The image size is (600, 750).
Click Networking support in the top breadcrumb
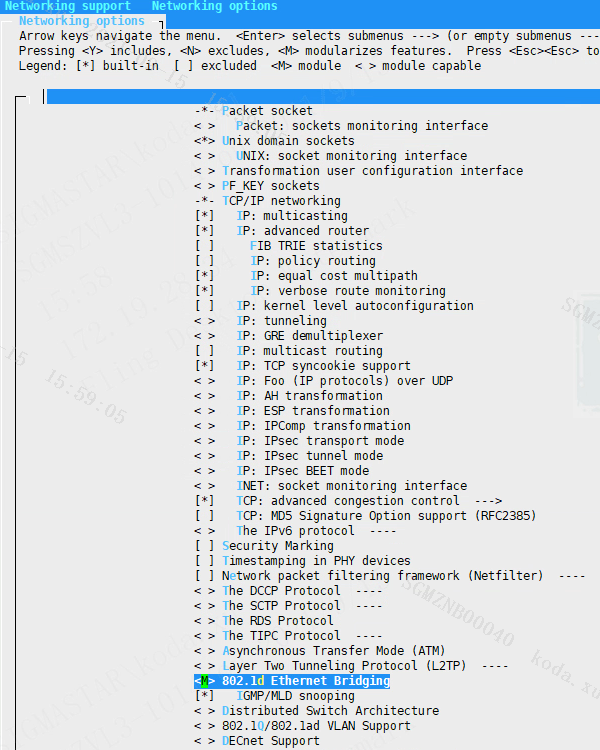pos(67,6)
